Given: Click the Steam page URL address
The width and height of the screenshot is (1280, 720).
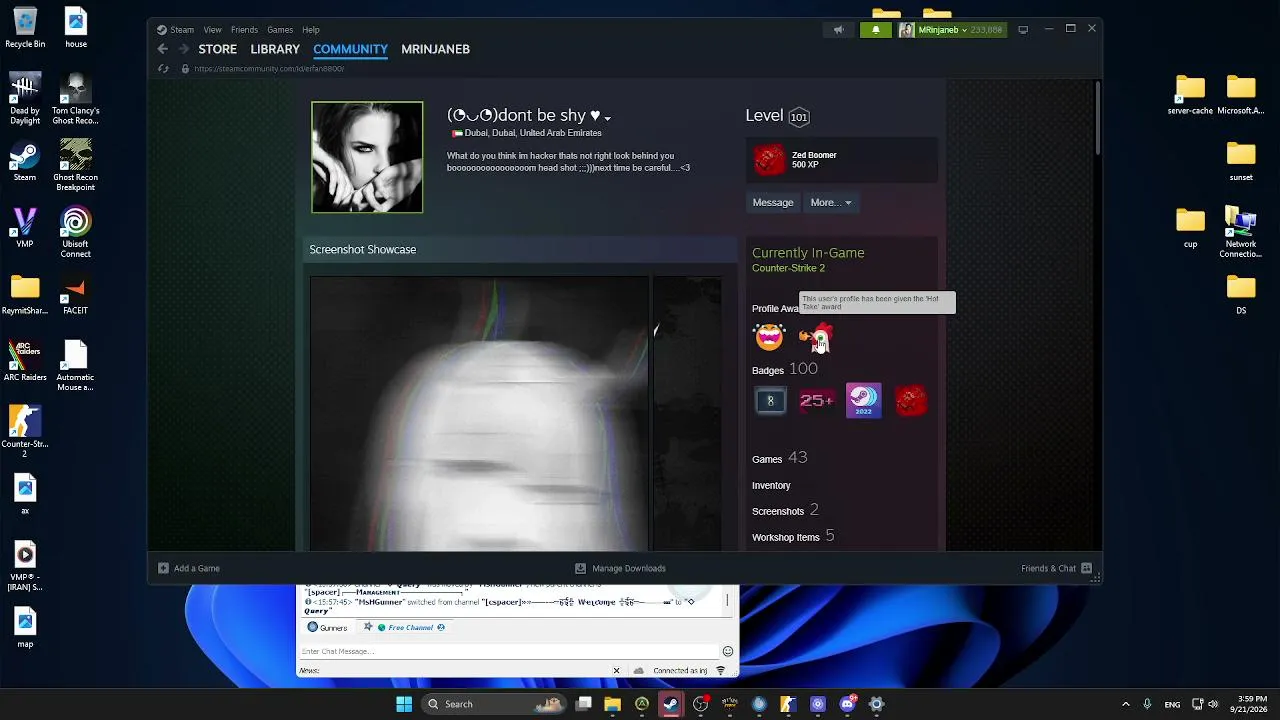Looking at the screenshot, I should 269,69.
